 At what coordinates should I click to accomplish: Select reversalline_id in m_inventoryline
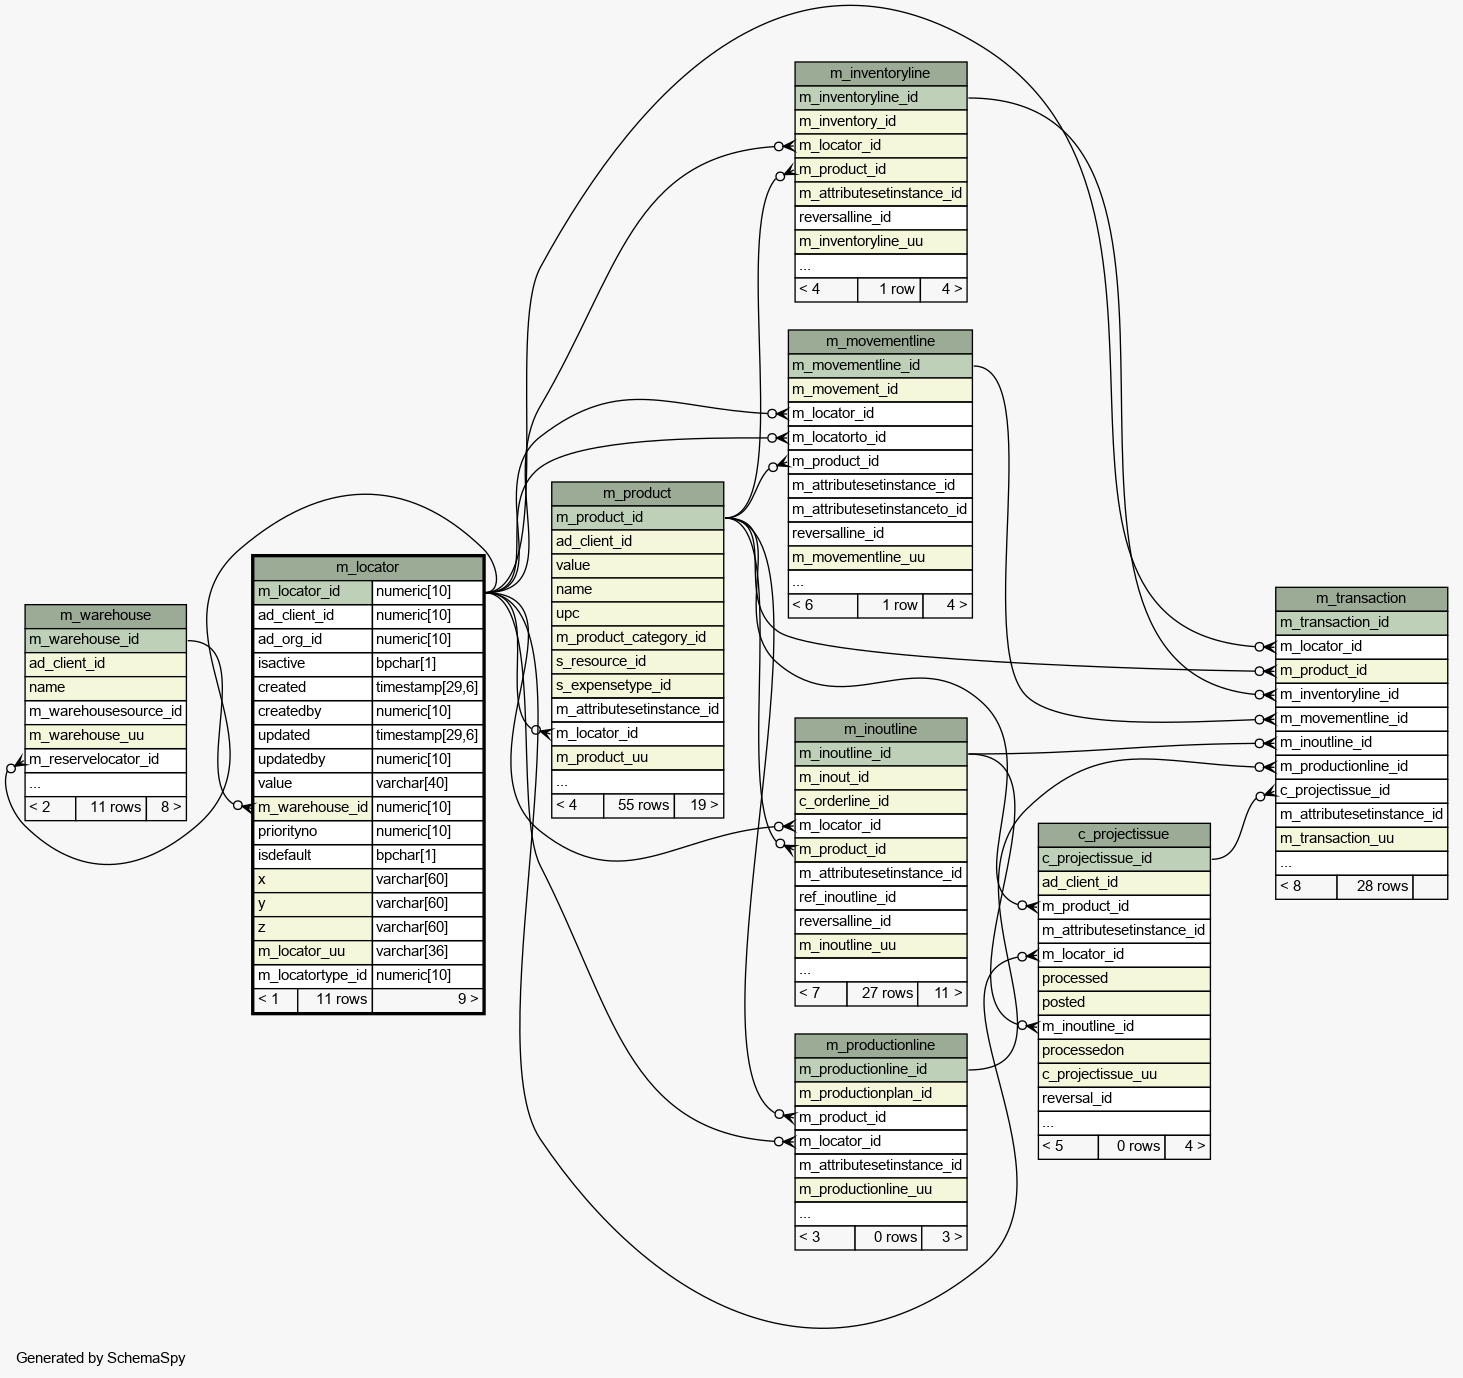[881, 217]
